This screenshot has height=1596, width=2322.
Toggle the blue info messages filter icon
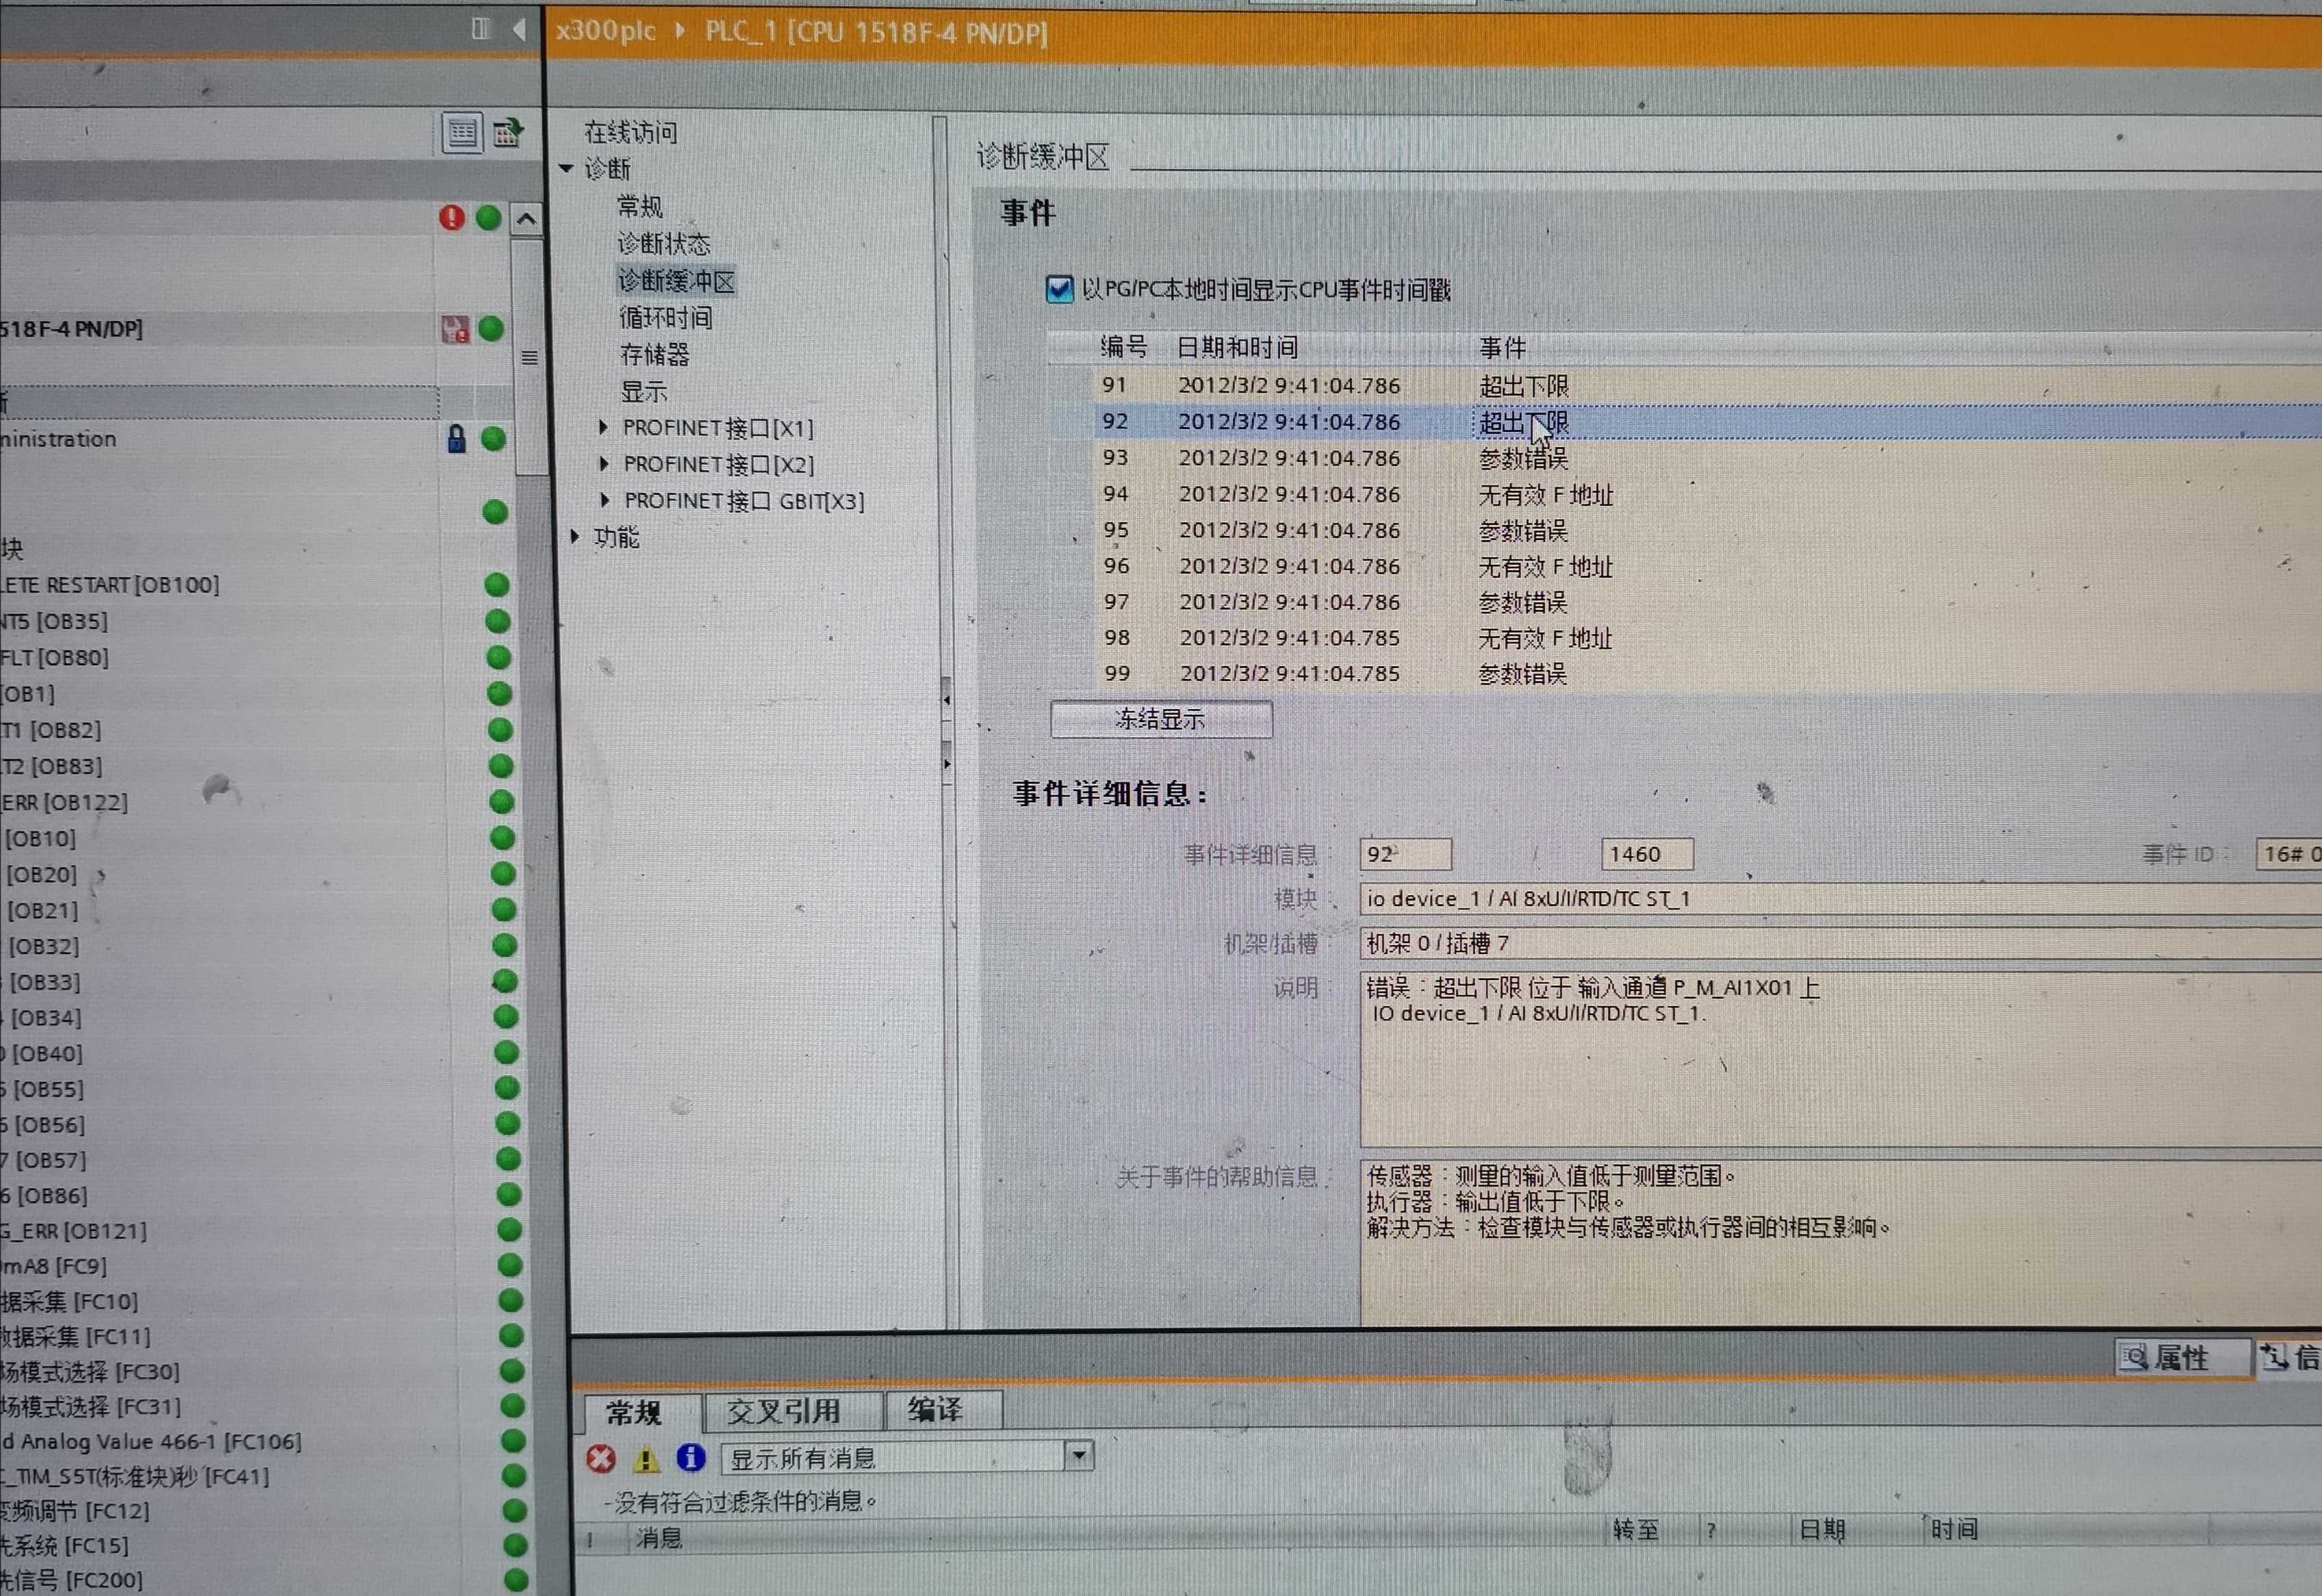[691, 1458]
